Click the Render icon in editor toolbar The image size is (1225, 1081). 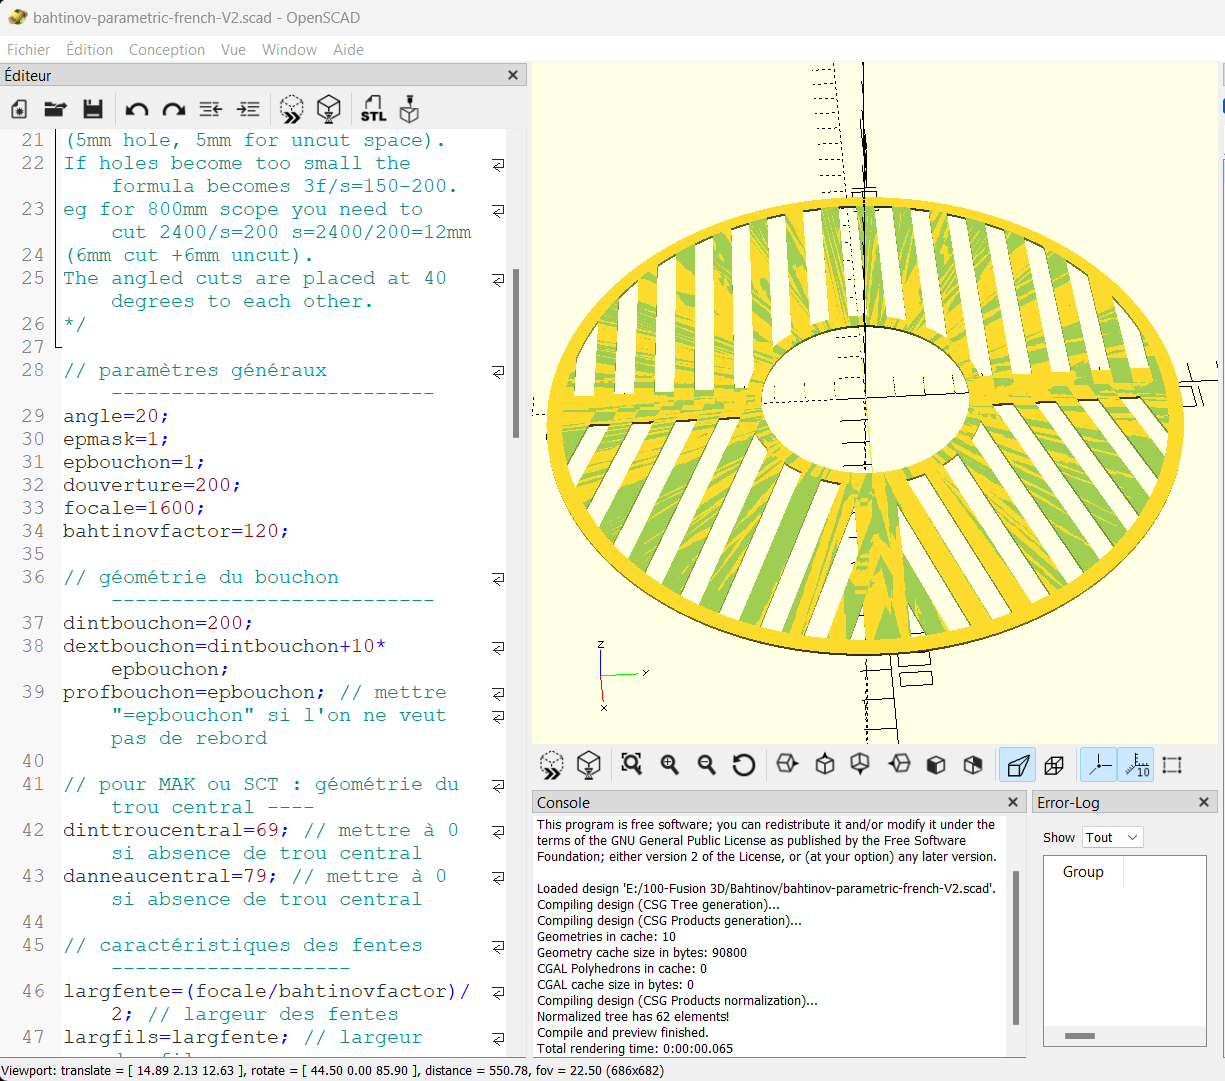pos(329,109)
